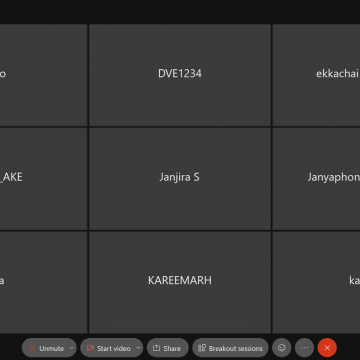Open audio options arrow next to Unmute

tap(72, 348)
